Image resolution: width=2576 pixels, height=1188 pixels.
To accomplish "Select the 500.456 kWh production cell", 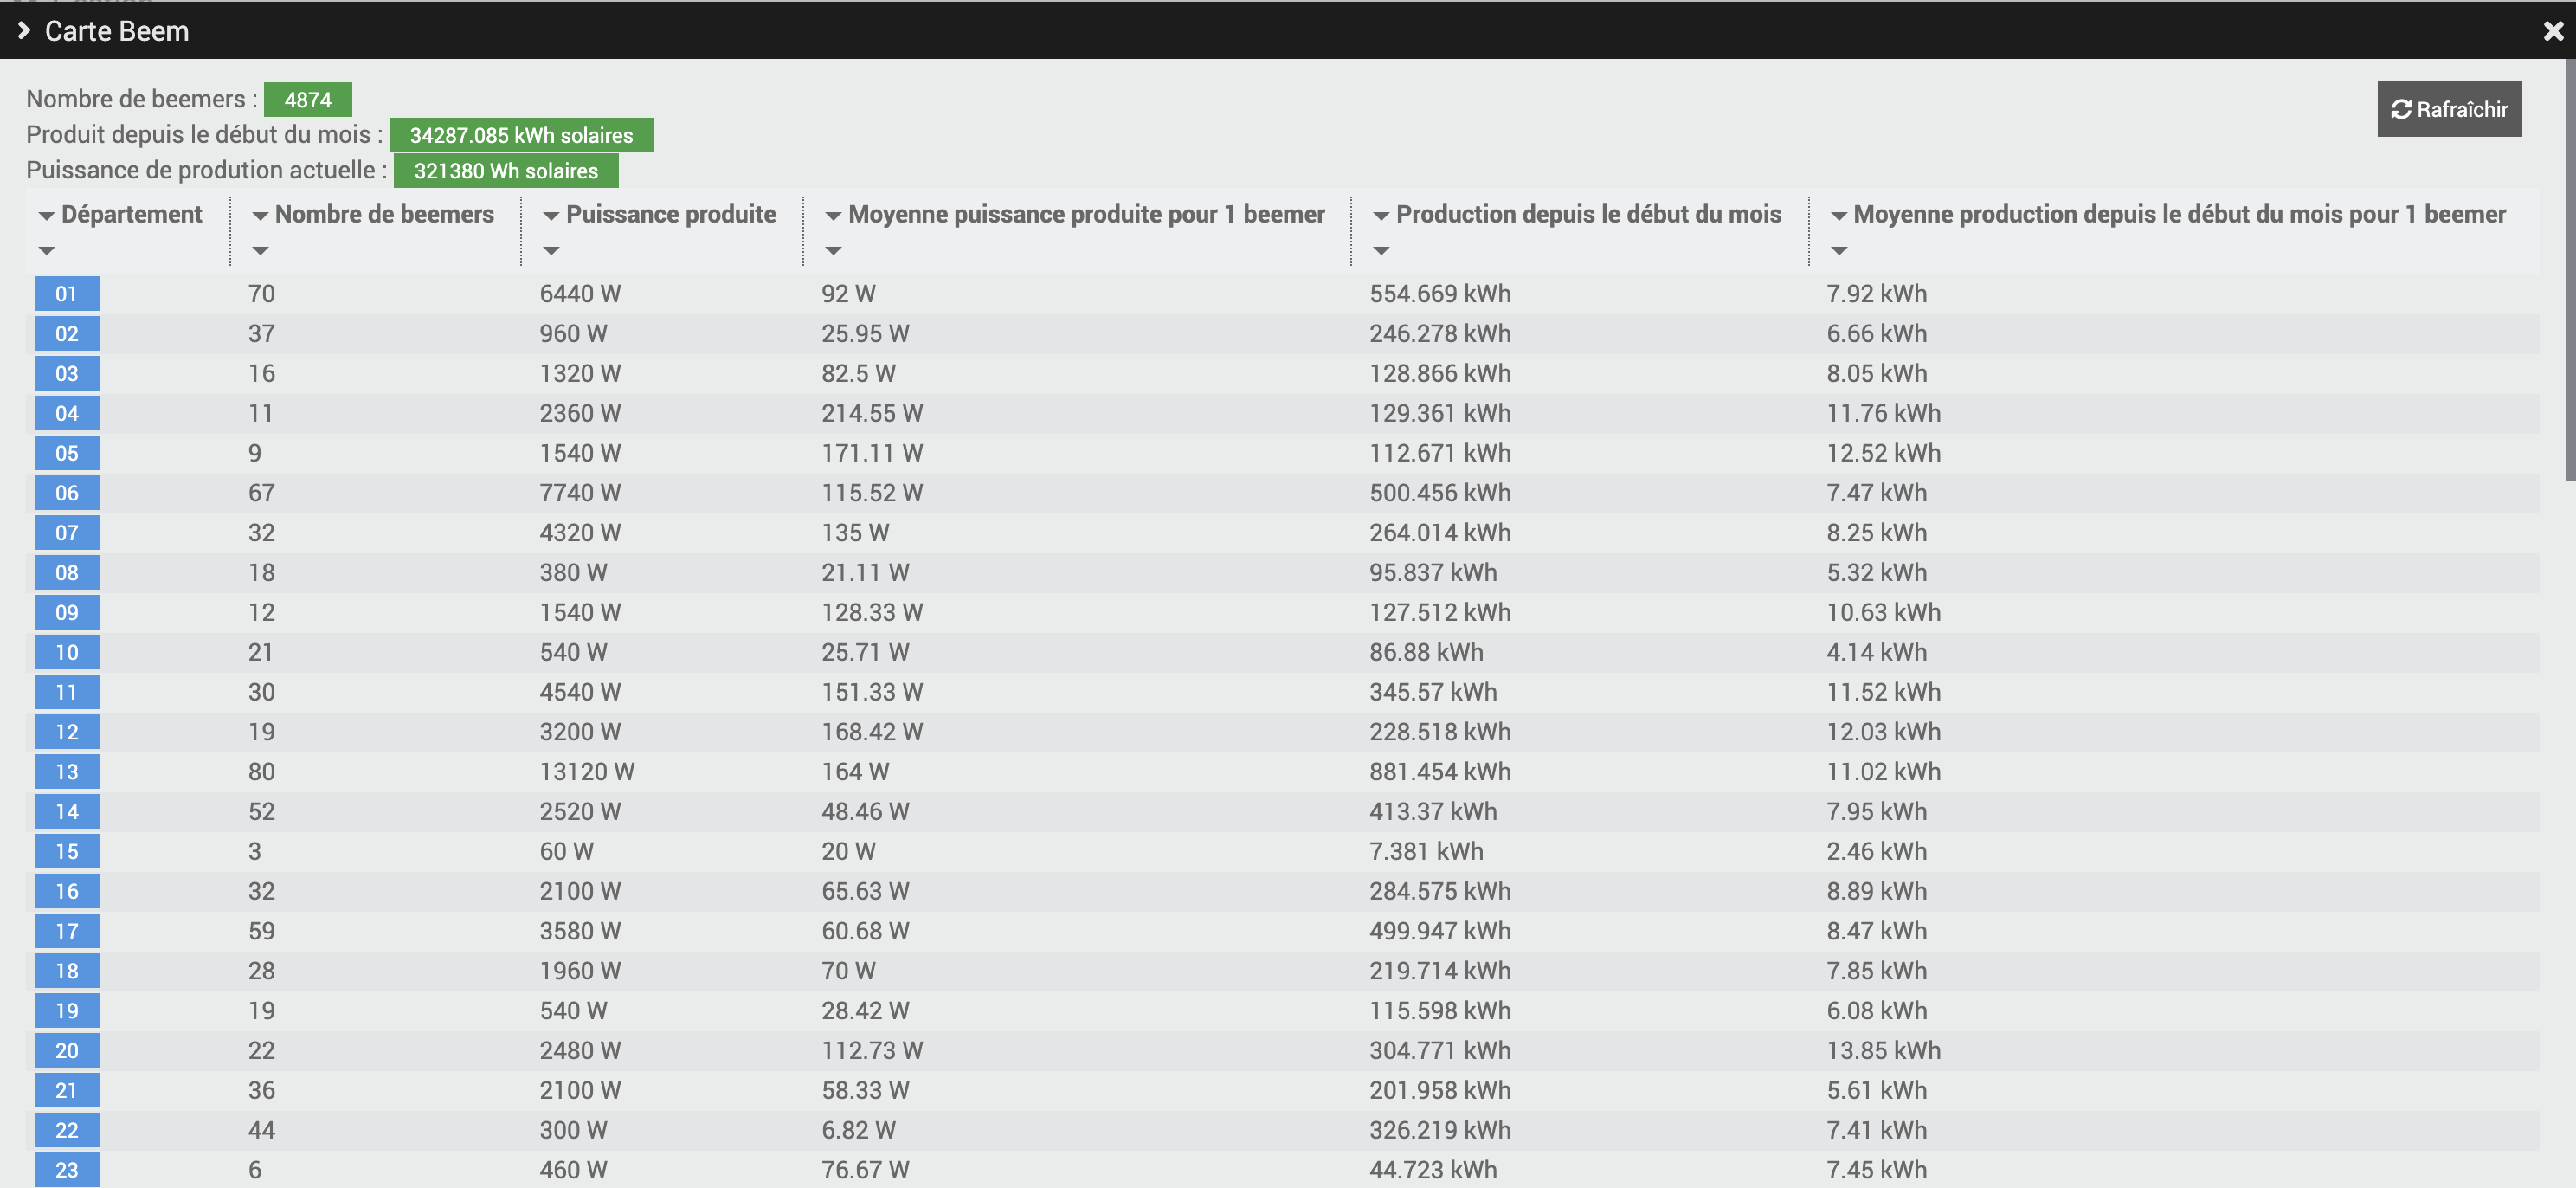I will (x=1440, y=493).
